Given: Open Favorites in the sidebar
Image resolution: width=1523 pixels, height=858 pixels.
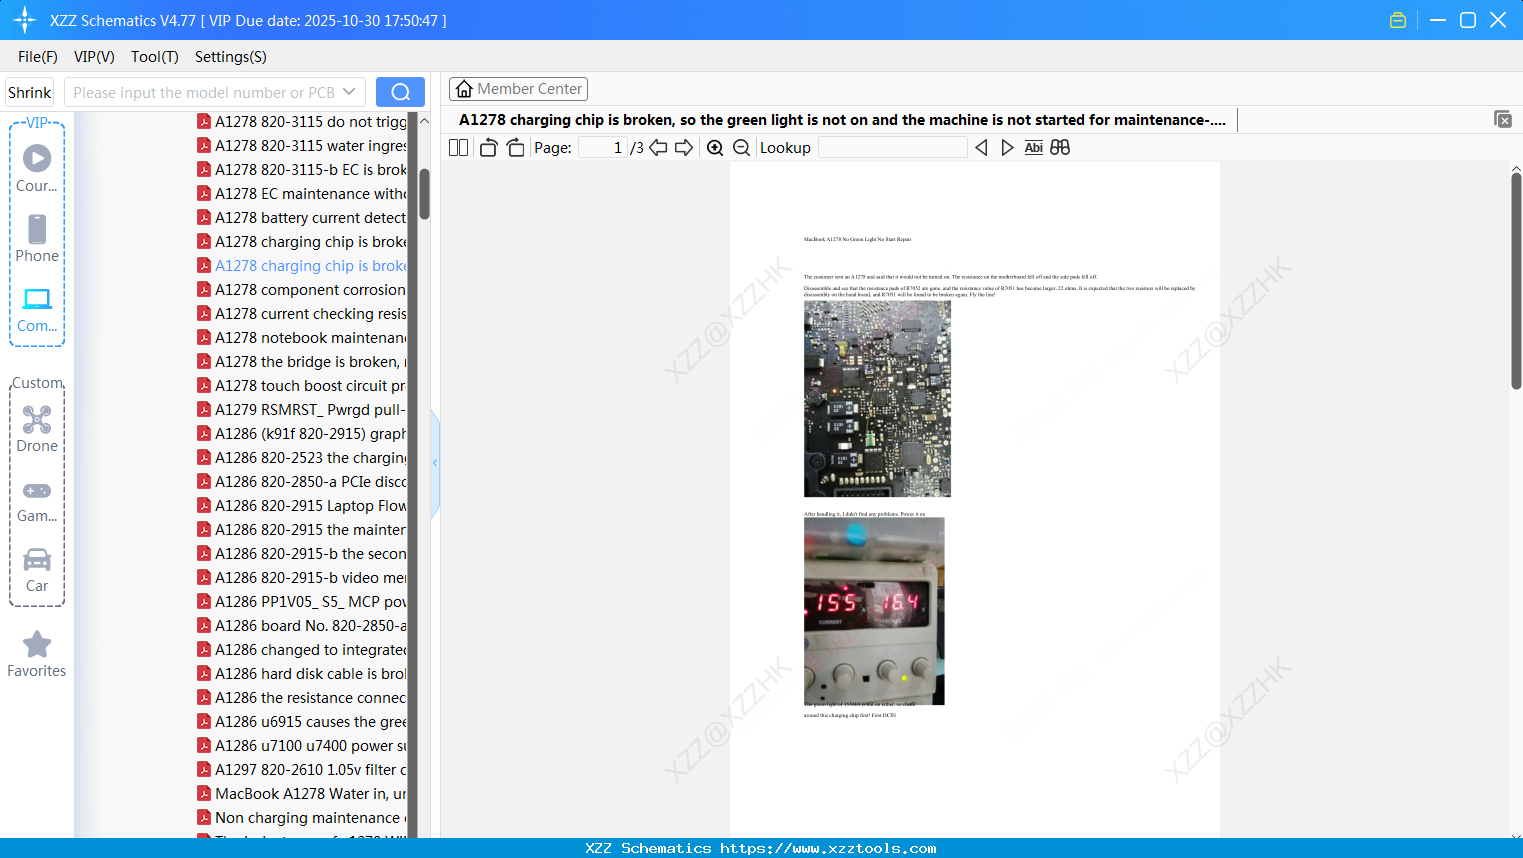Looking at the screenshot, I should click(37, 655).
